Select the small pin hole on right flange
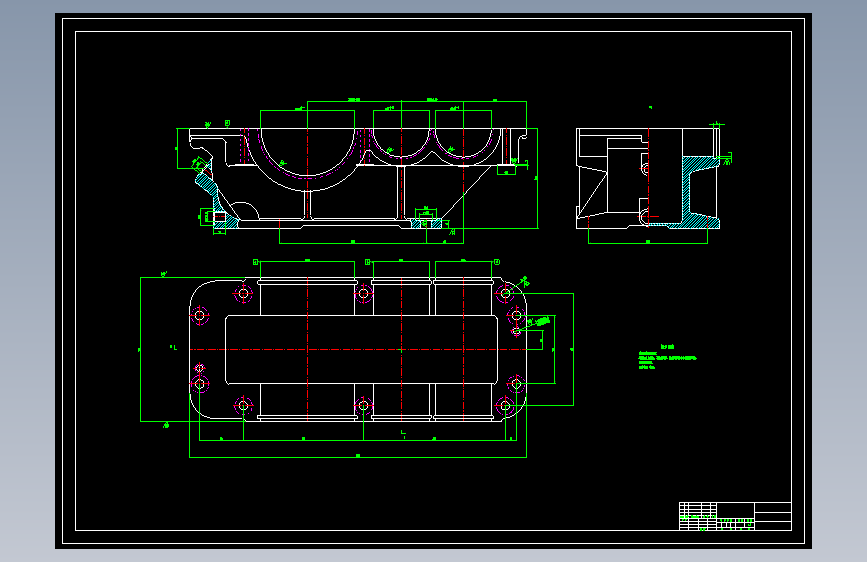Screen dimensions: 867x562 (516, 331)
